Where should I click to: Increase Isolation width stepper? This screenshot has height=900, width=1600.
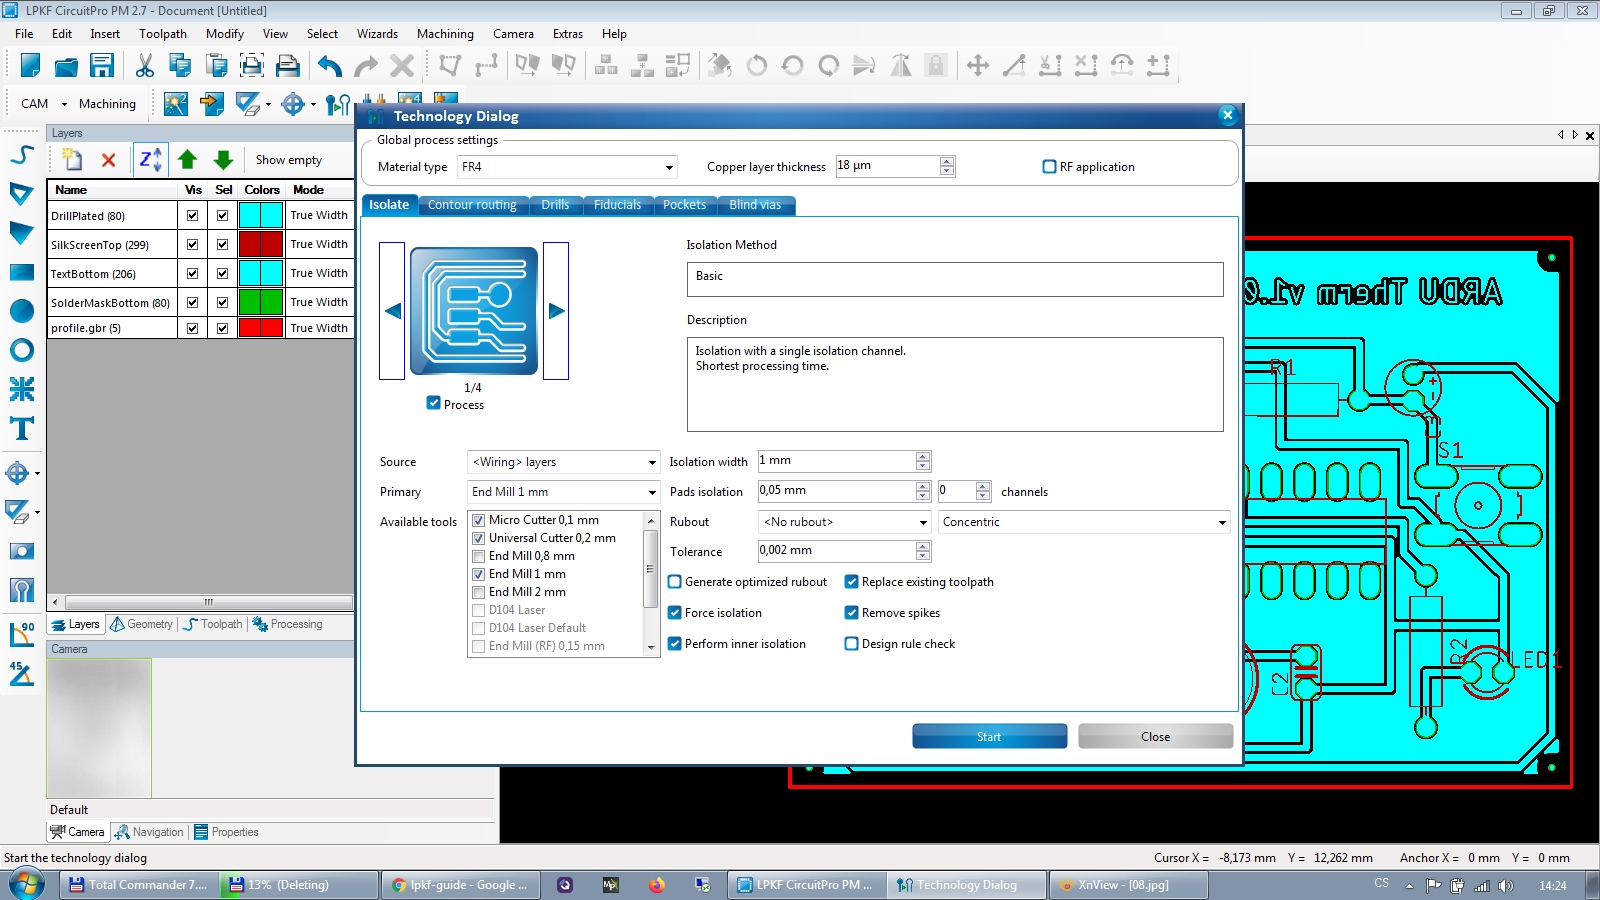point(923,456)
